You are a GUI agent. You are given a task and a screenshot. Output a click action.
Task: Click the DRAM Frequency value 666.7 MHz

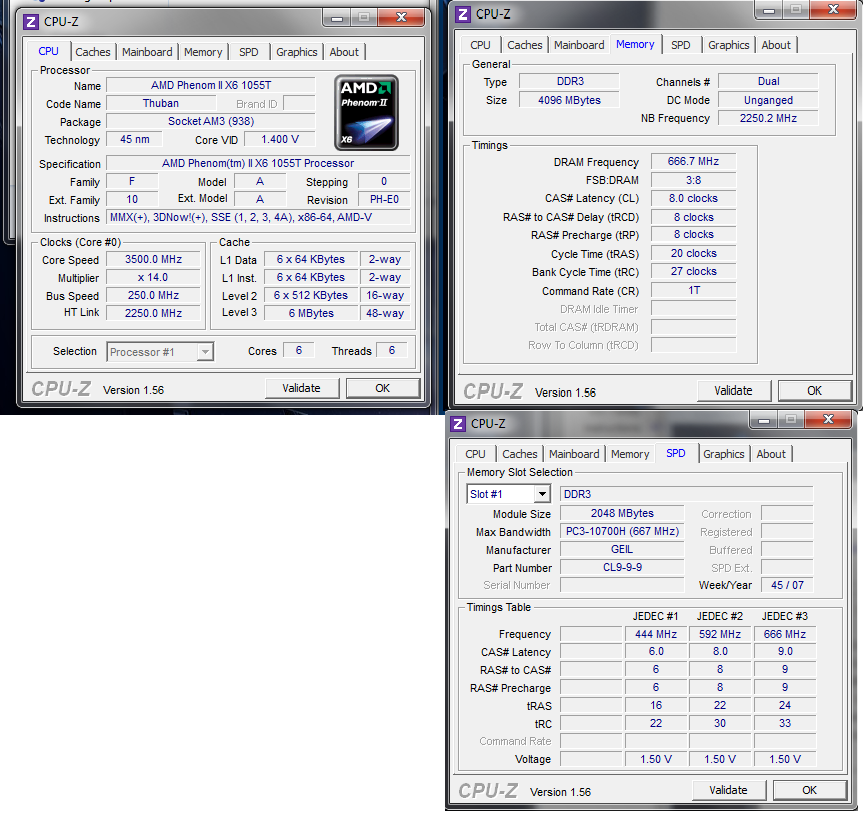pos(693,161)
